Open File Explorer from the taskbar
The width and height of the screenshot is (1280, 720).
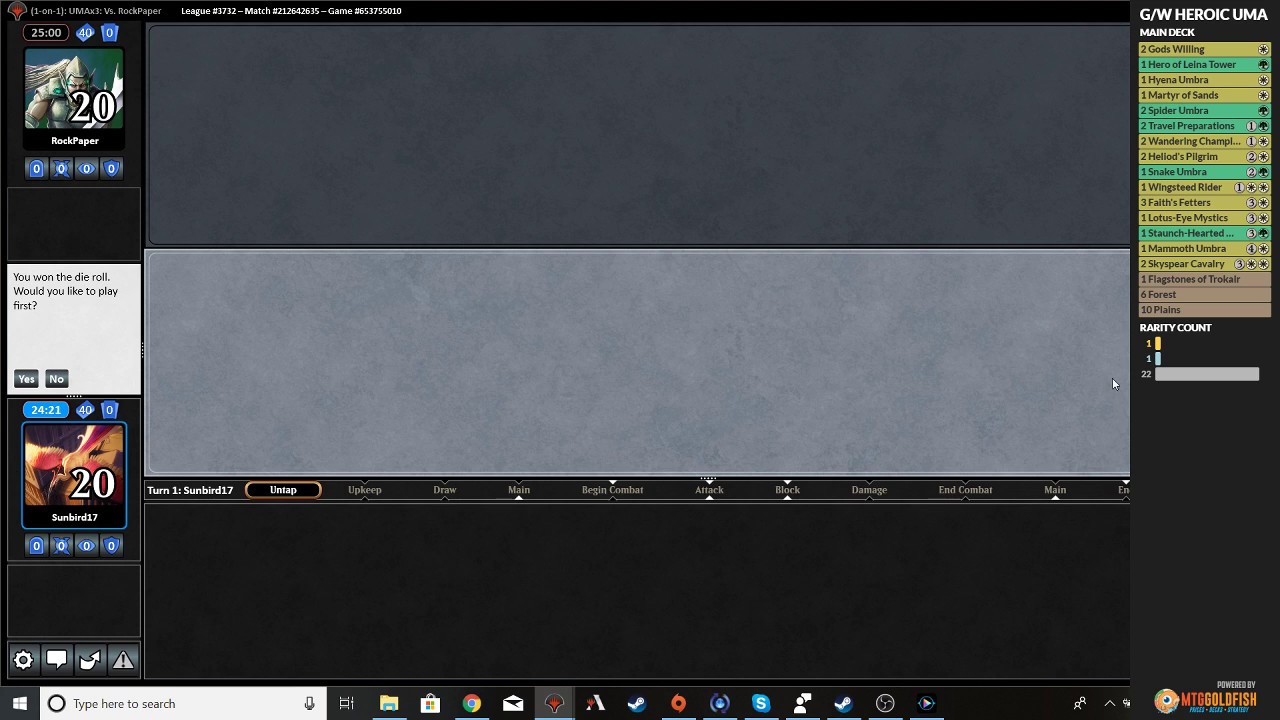click(389, 704)
